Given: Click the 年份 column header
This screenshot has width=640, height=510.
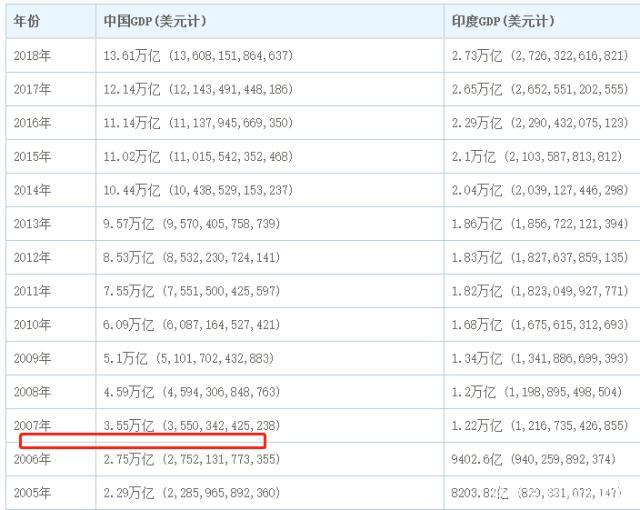Looking at the screenshot, I should pos(28,20).
